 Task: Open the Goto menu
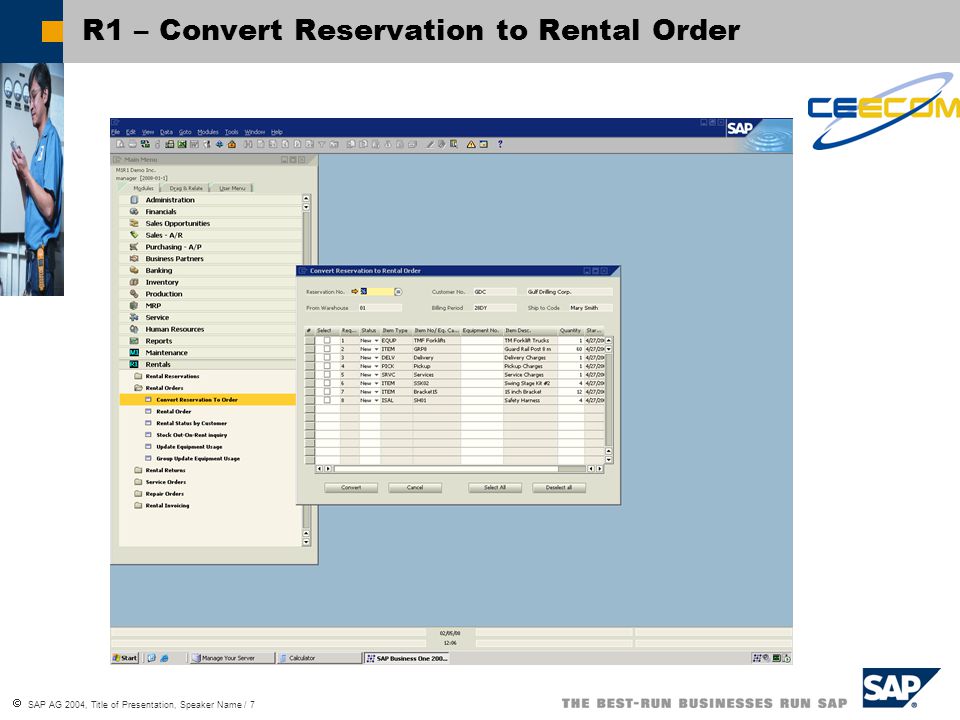coord(185,132)
